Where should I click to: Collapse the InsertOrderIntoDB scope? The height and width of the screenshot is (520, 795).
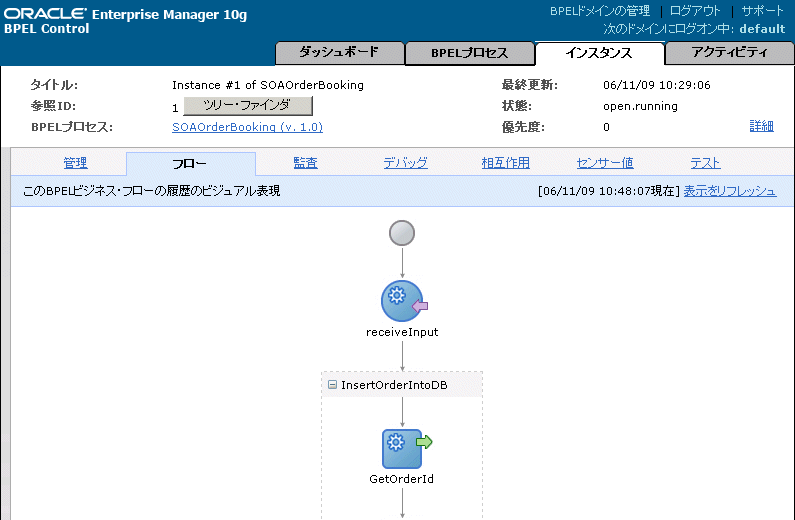point(333,385)
